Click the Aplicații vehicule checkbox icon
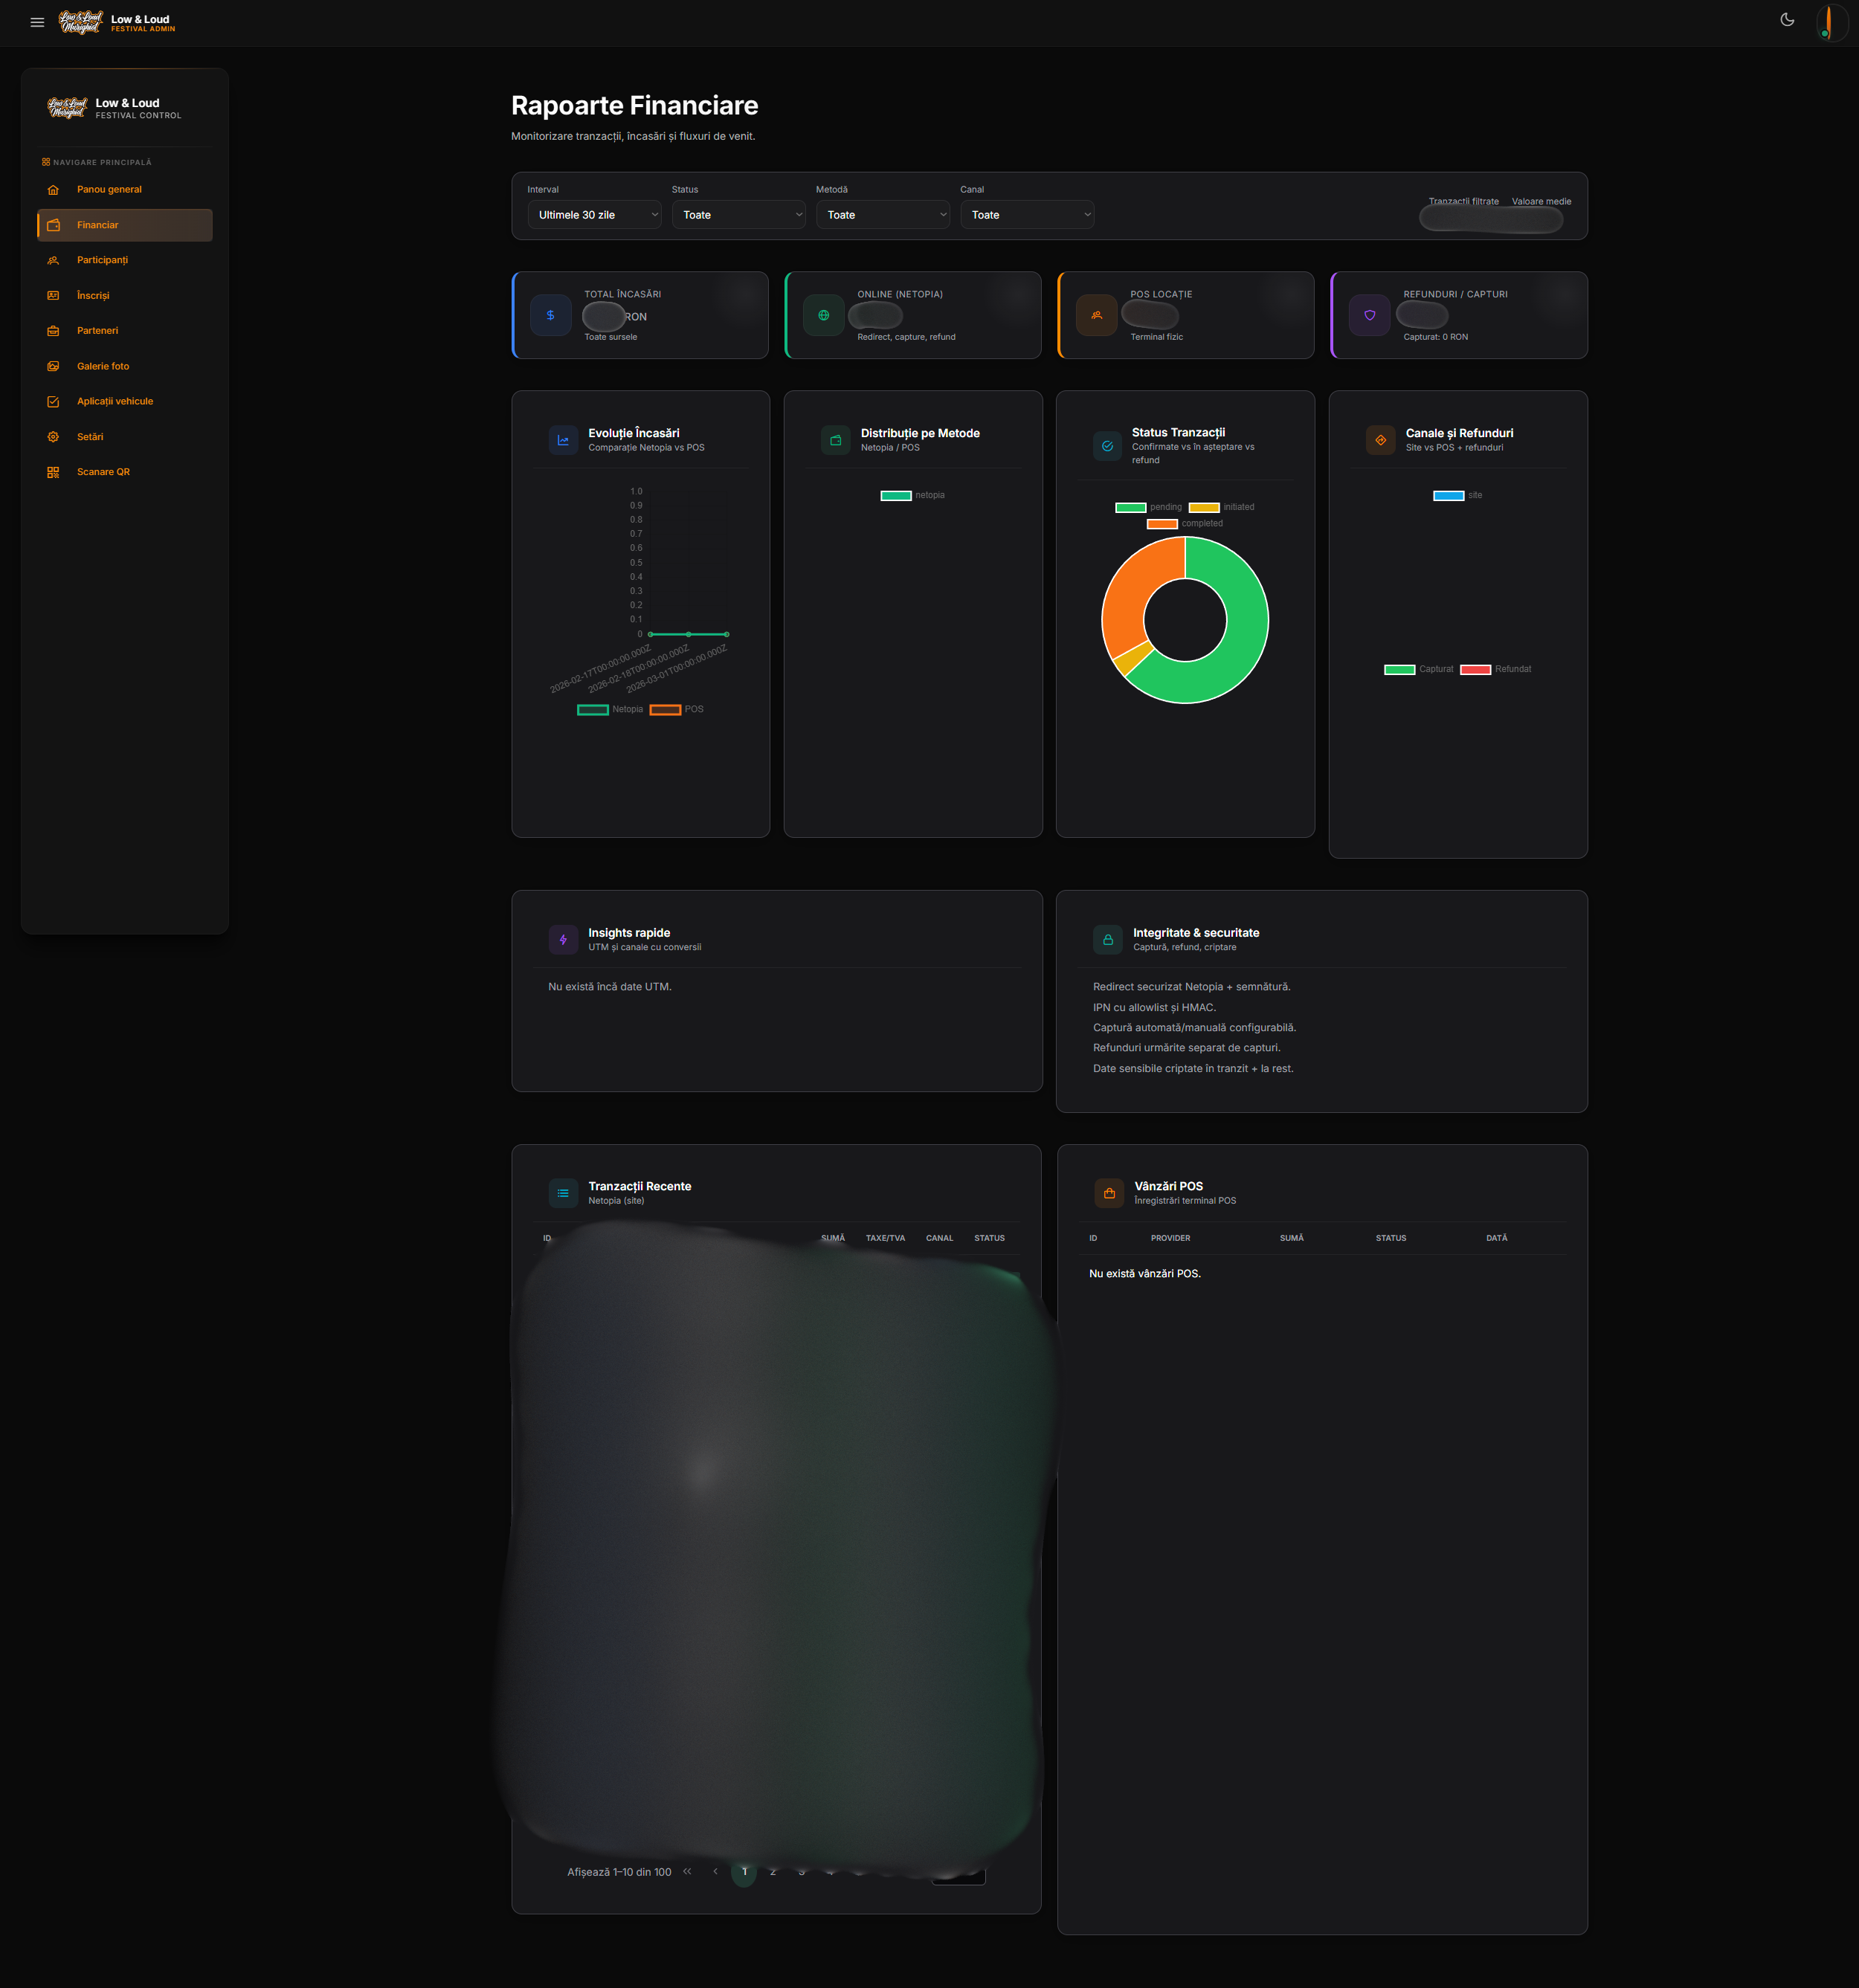 pos(53,402)
